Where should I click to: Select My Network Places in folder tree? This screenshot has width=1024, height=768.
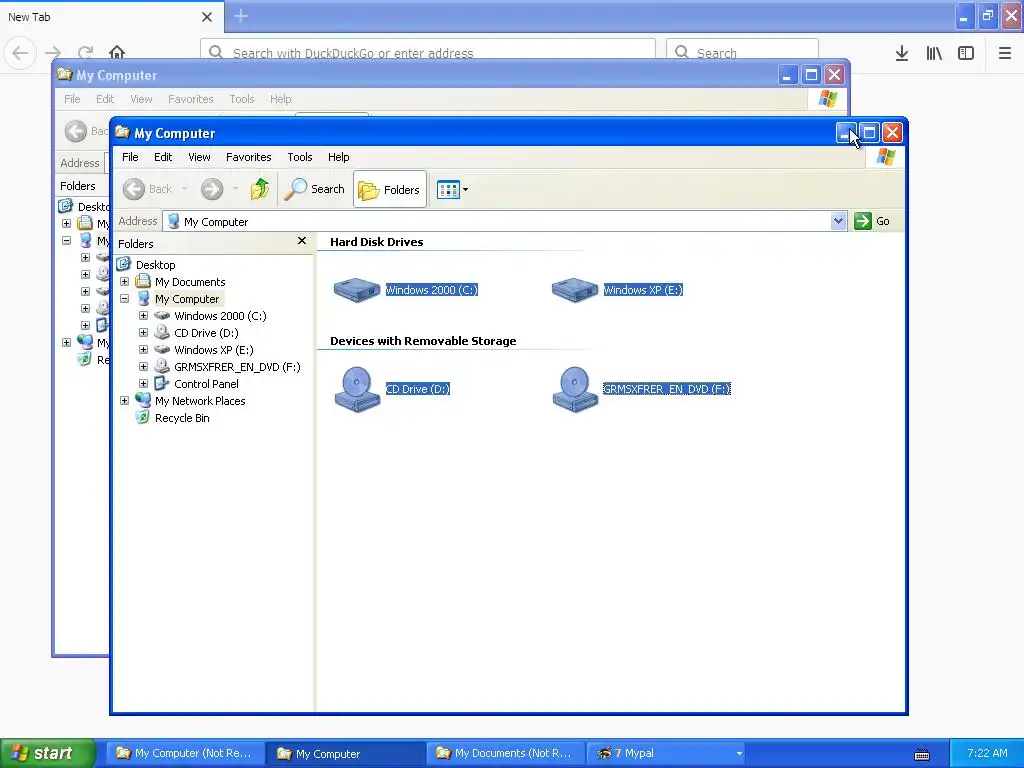point(200,400)
